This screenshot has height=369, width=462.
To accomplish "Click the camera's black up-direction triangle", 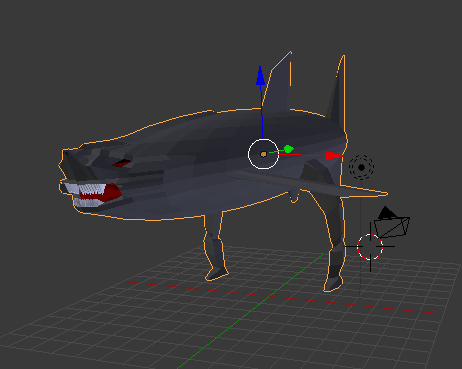I will pos(387,213).
